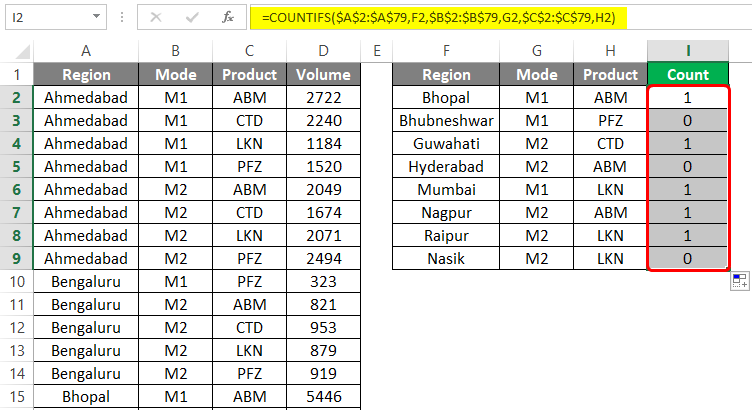Select column I header
Screen dimensions: 752x410
(x=687, y=51)
